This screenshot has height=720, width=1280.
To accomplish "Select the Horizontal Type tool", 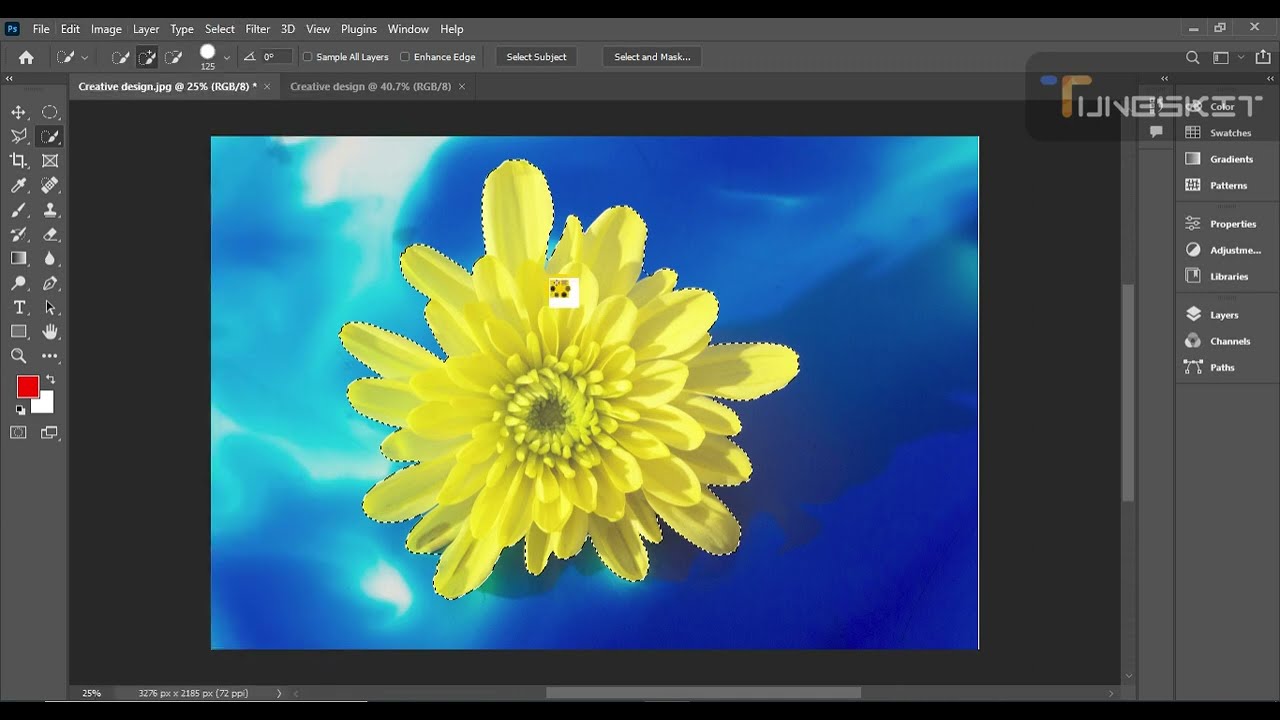I will coord(19,307).
